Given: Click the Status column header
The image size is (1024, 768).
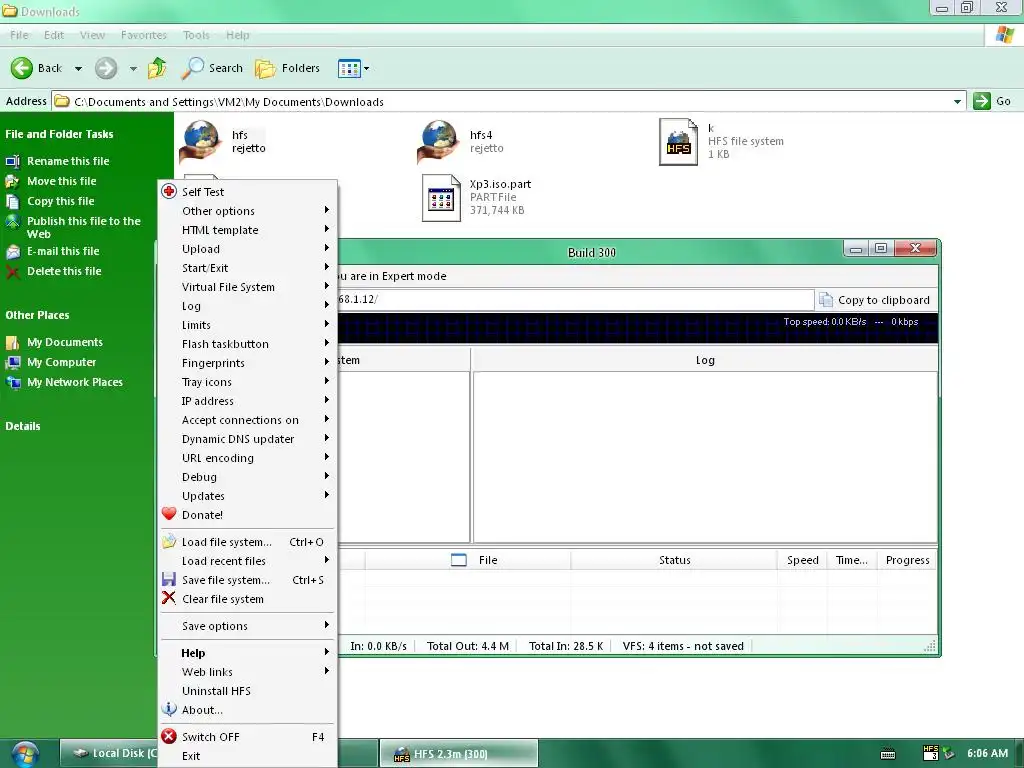Looking at the screenshot, I should (674, 560).
